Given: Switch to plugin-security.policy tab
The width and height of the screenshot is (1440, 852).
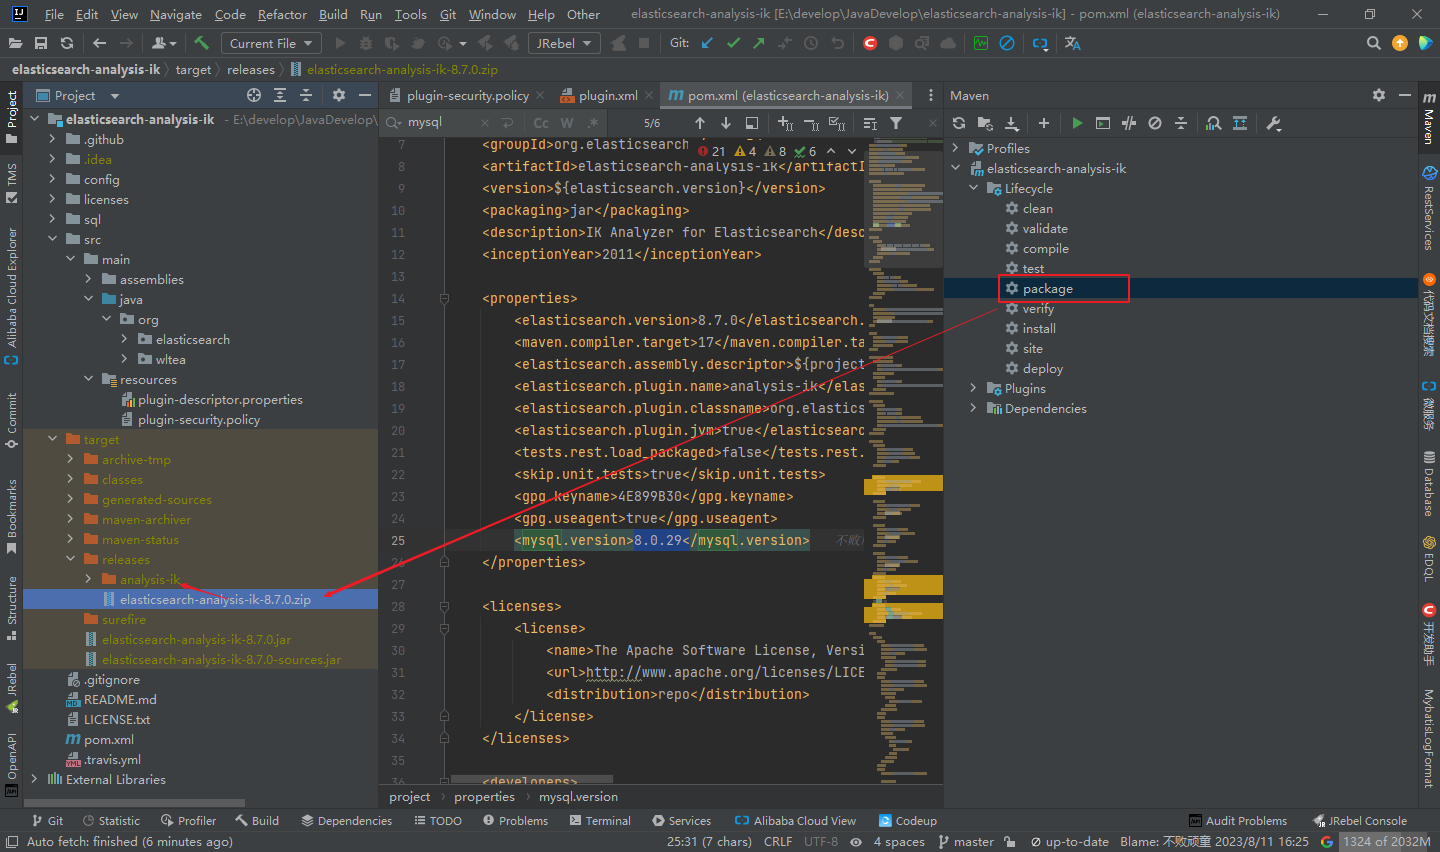Looking at the screenshot, I should pos(467,95).
